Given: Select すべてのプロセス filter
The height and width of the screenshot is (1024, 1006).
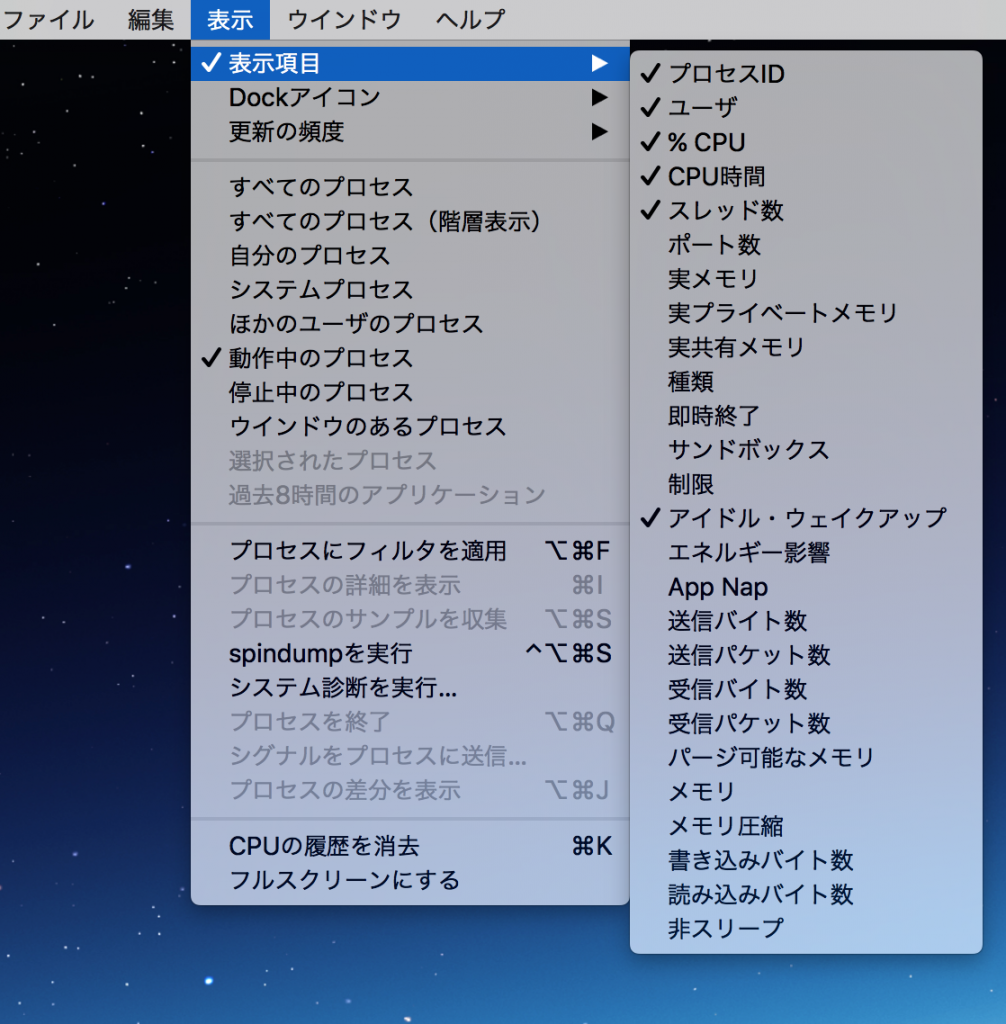Looking at the screenshot, I should (x=410, y=187).
